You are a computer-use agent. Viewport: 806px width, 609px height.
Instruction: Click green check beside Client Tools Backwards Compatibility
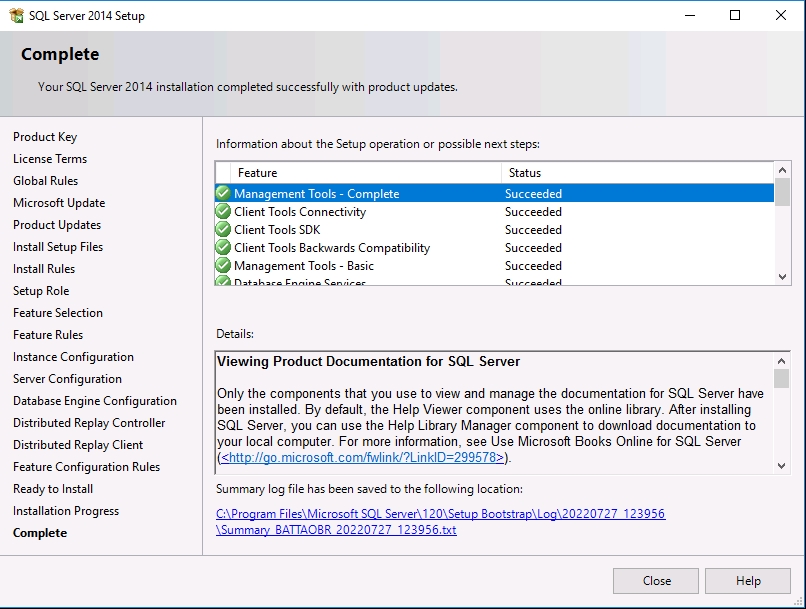[x=223, y=247]
